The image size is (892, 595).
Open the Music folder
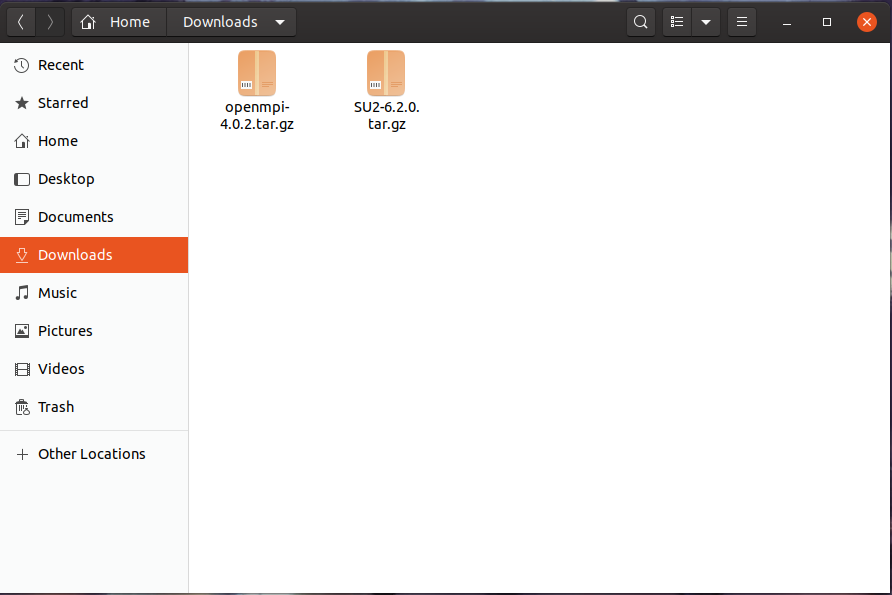tap(57, 293)
